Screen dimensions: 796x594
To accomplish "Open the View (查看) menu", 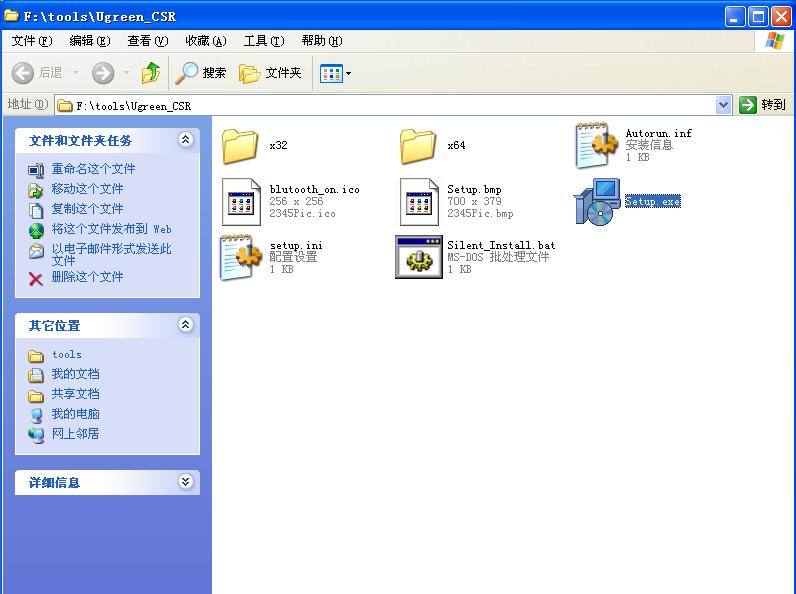I will click(148, 41).
